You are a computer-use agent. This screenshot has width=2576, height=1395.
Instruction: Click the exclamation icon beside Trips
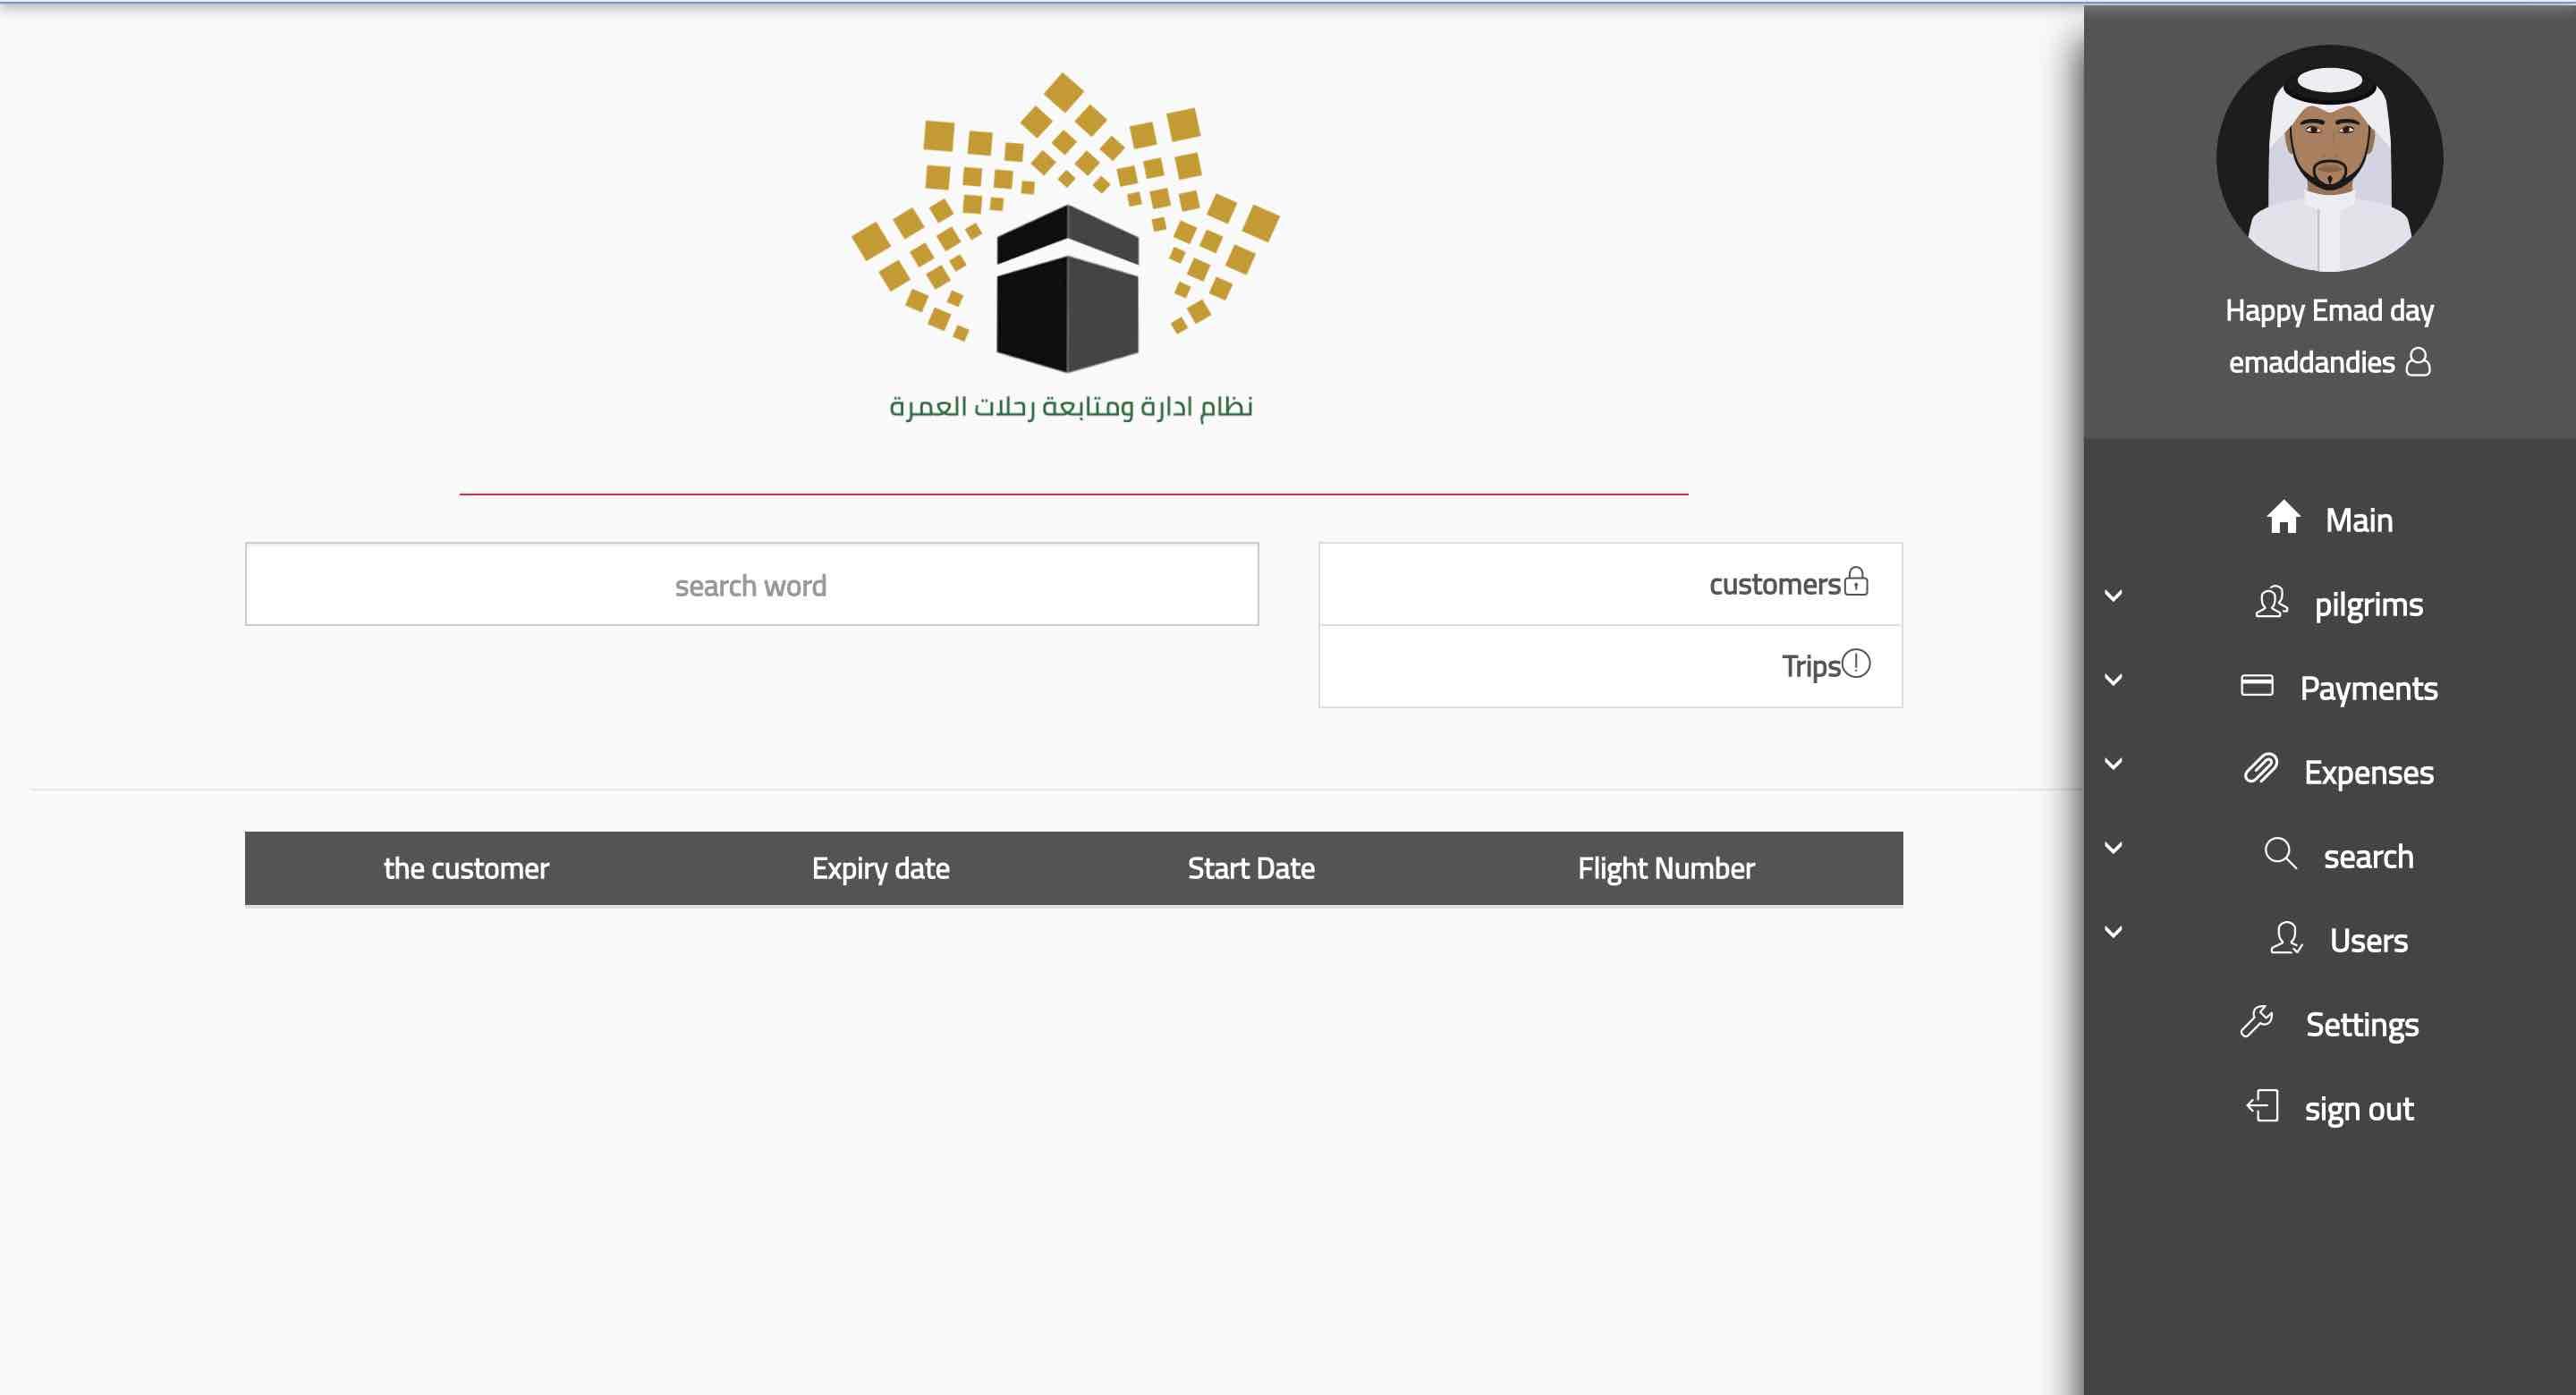pos(1856,663)
